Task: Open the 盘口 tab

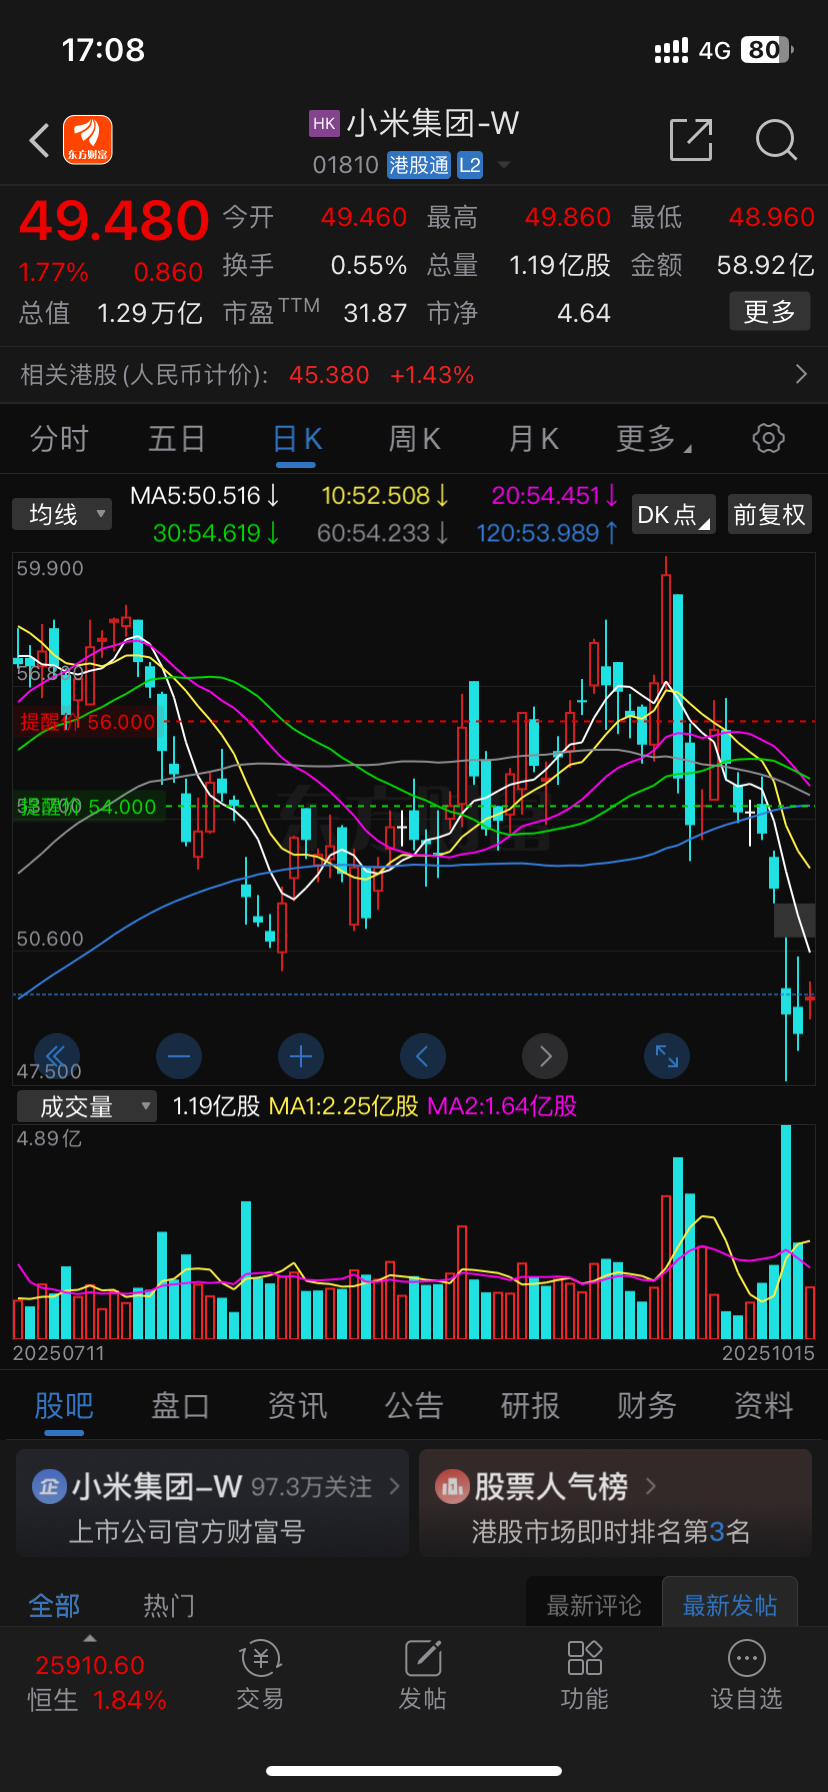Action: (180, 1406)
